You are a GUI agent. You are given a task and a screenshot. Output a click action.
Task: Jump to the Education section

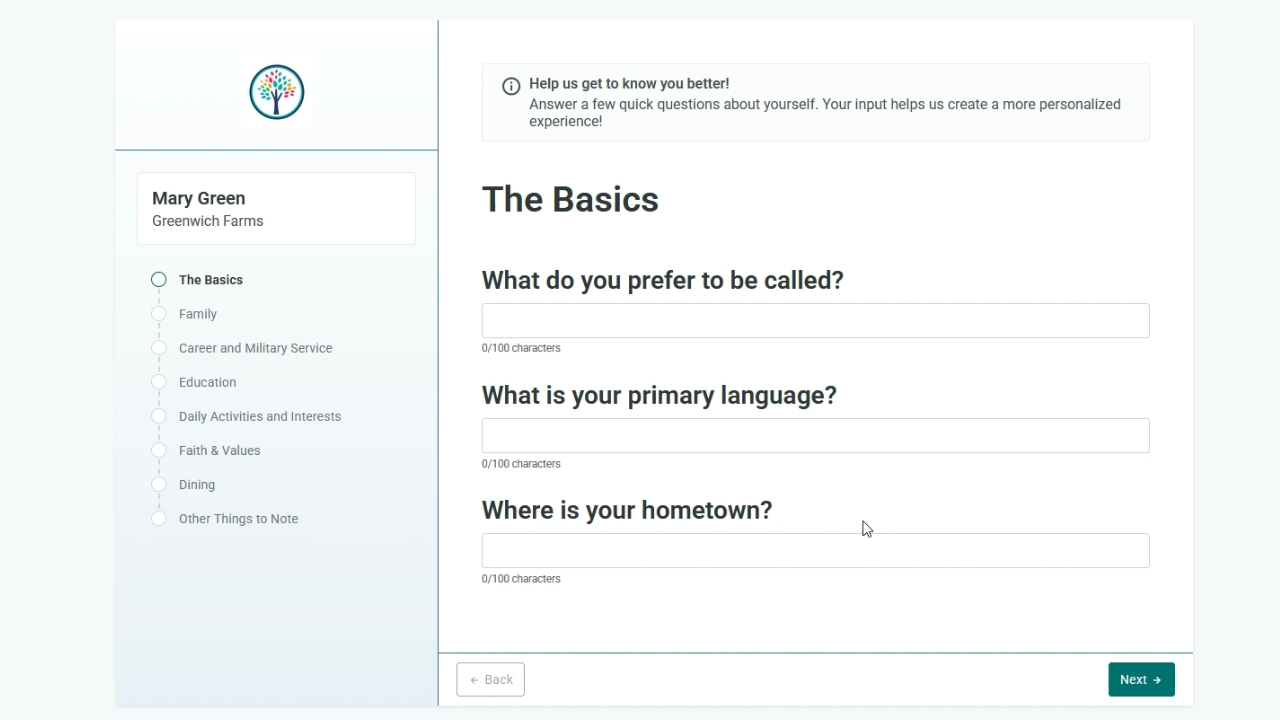[x=208, y=382]
